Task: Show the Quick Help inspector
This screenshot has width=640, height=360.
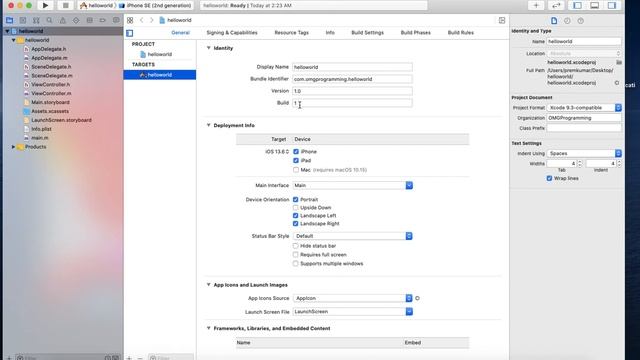Action: tap(580, 21)
